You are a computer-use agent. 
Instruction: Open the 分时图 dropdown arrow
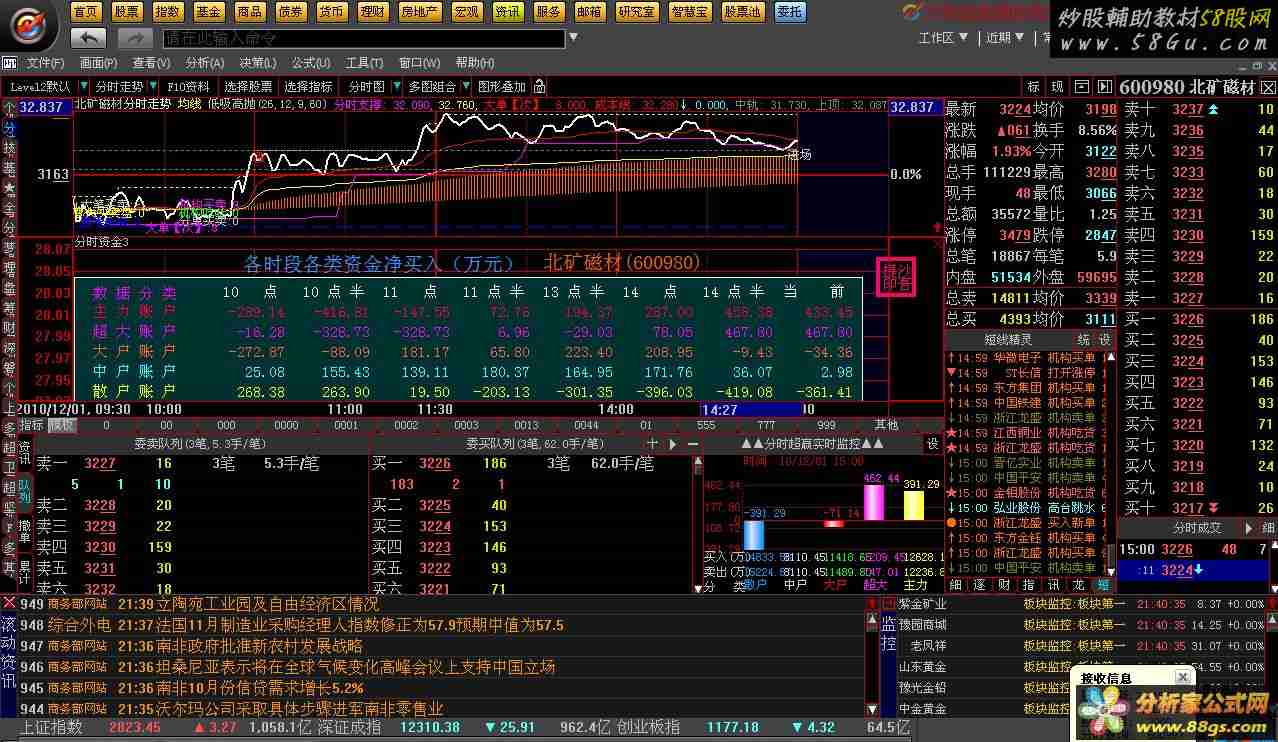pos(397,87)
